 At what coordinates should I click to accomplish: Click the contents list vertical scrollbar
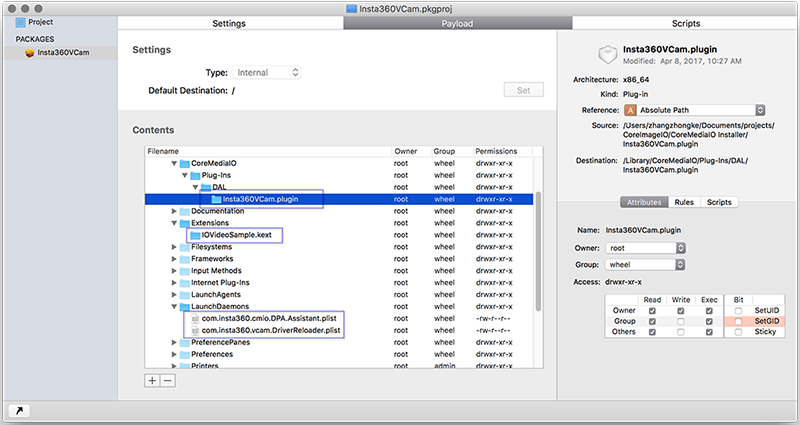538,252
